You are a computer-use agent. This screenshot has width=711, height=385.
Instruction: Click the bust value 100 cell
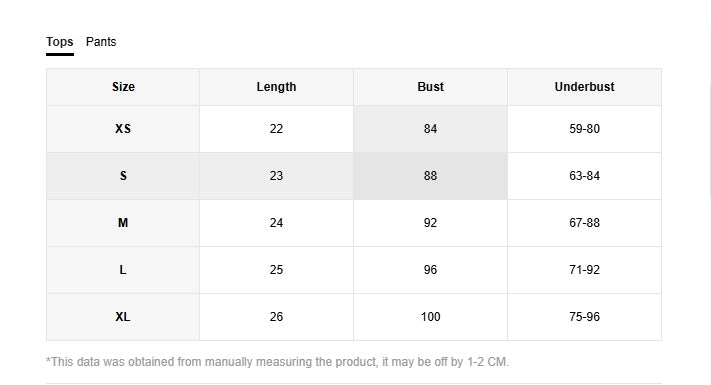click(x=430, y=317)
